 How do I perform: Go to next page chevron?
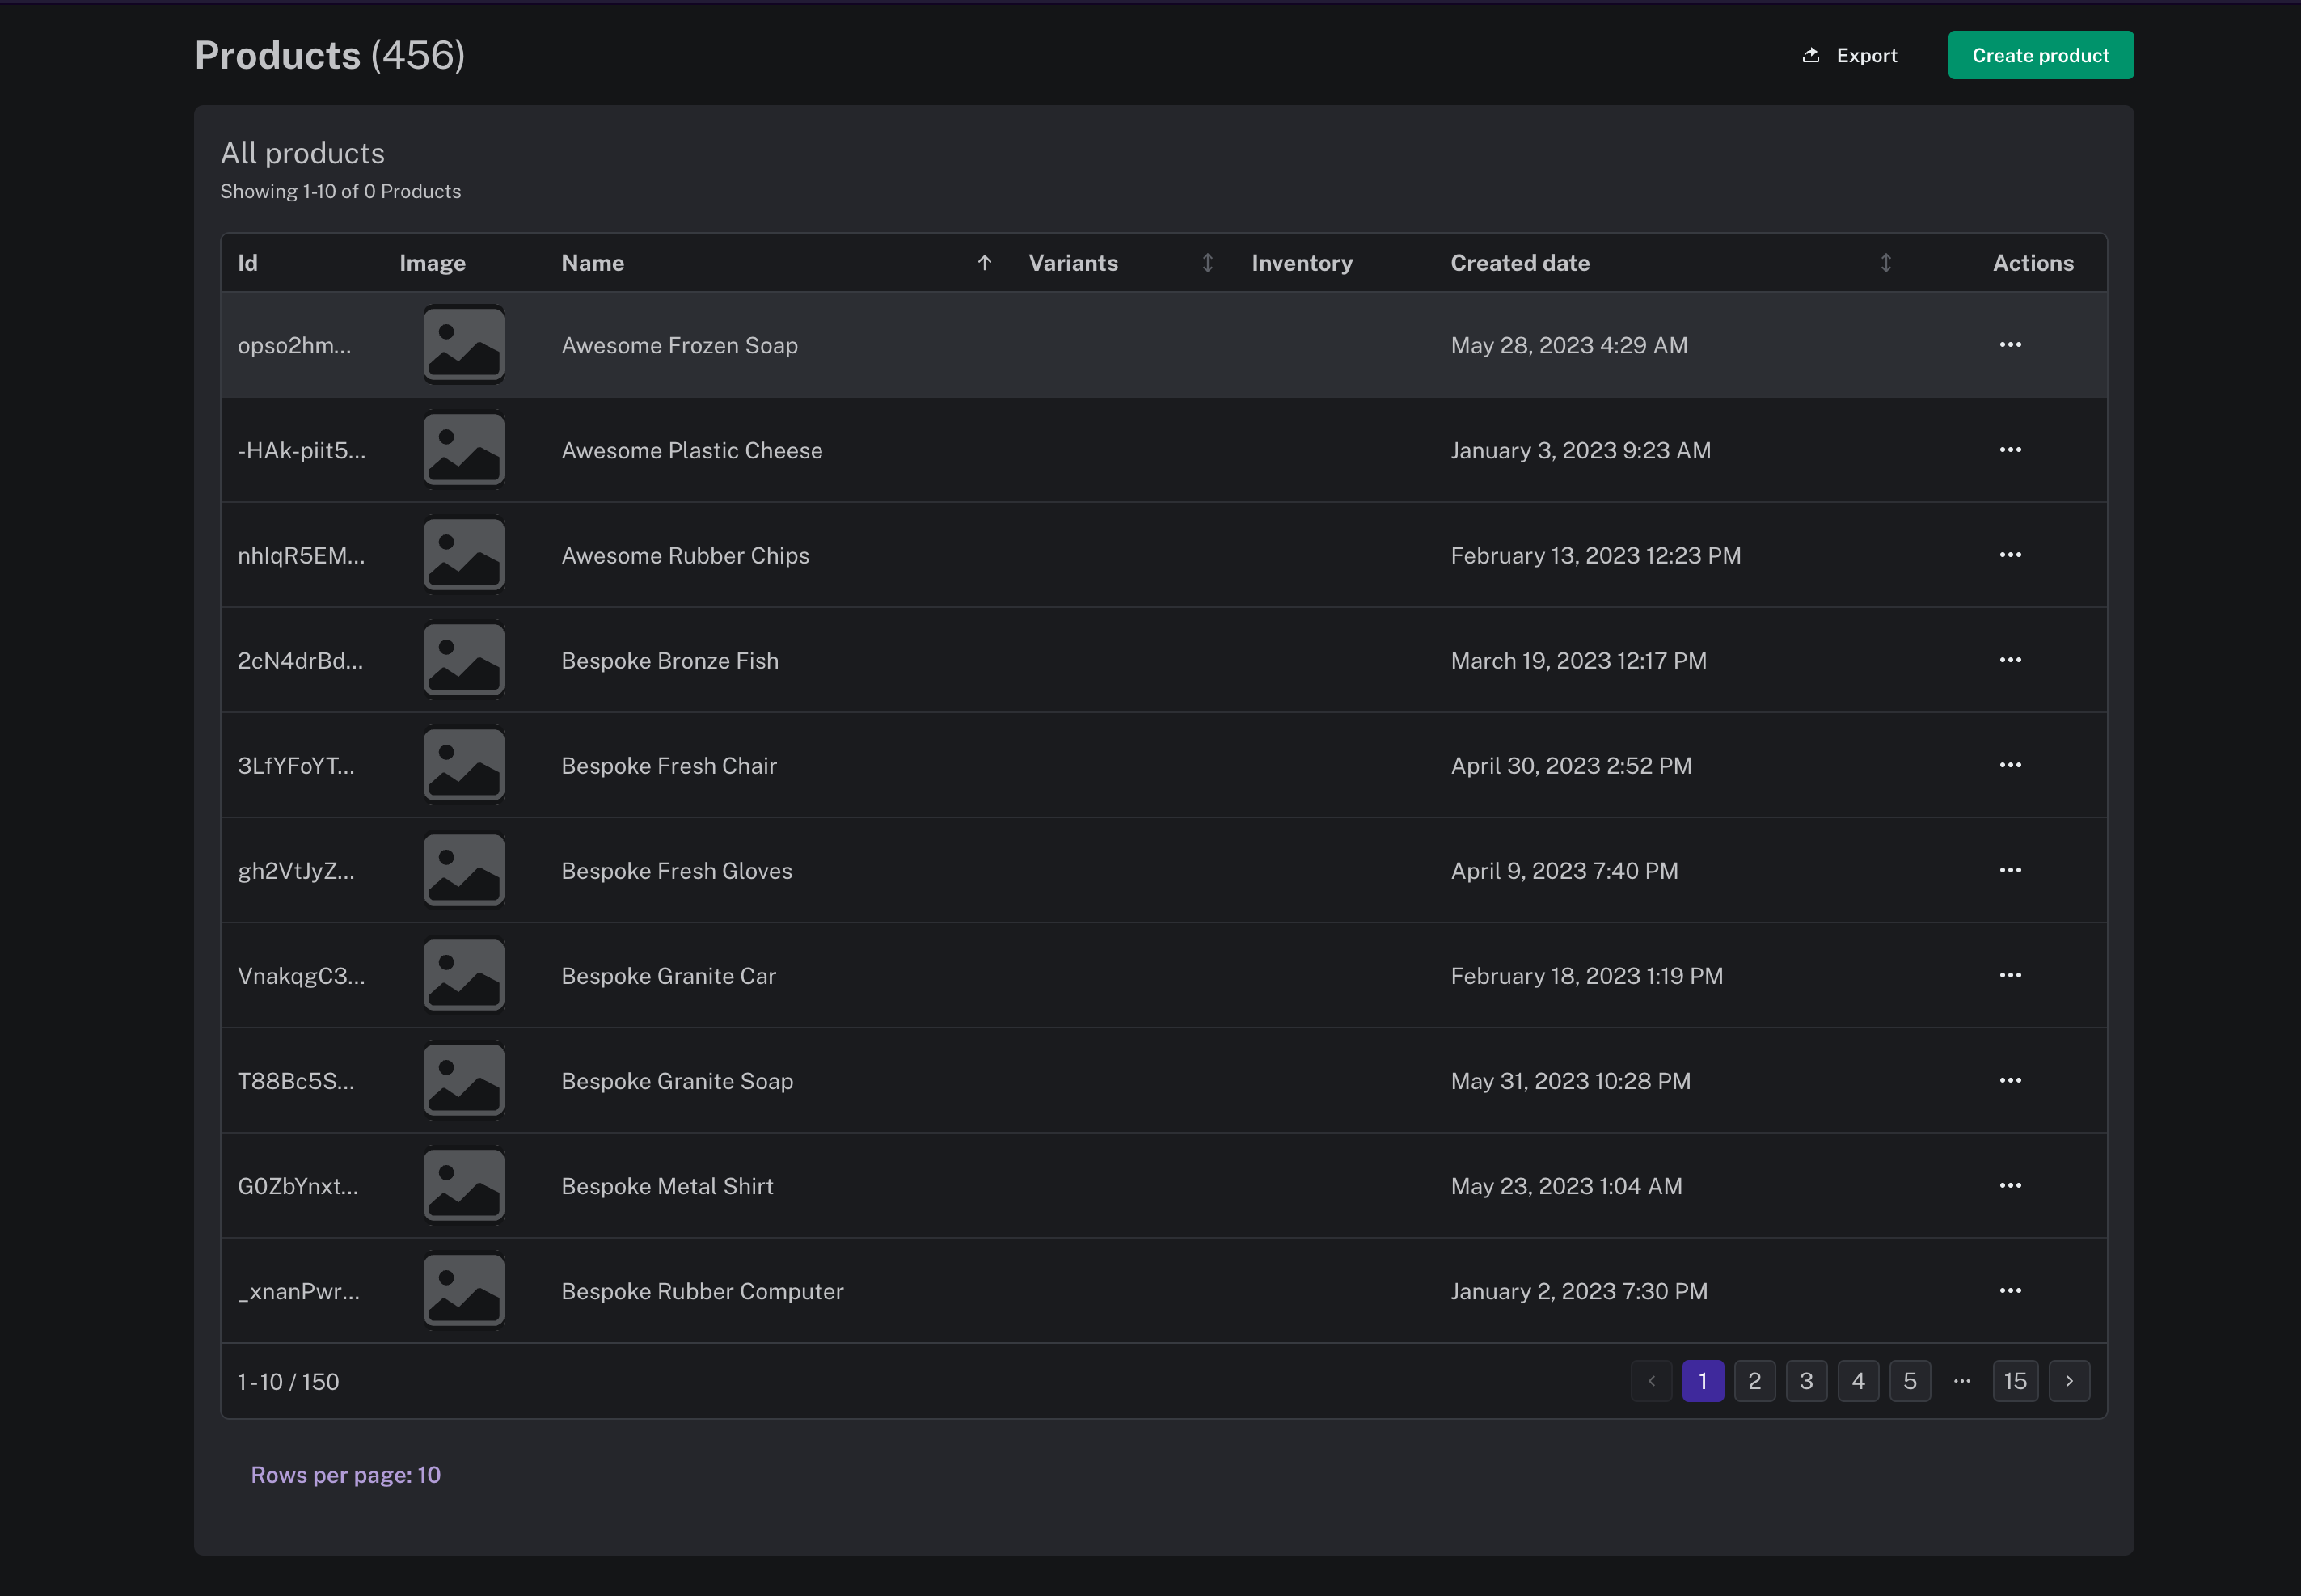[x=2069, y=1381]
